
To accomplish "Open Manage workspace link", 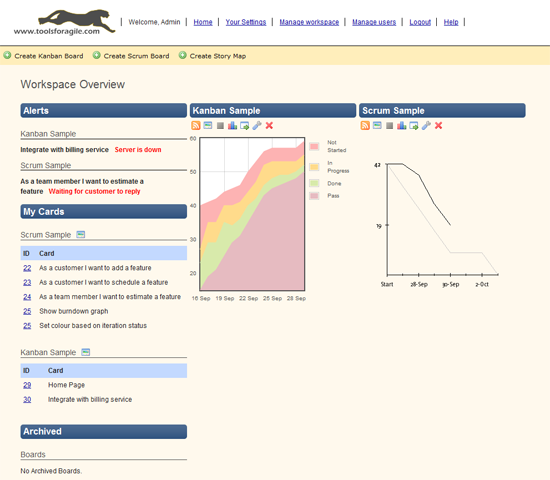I will [309, 22].
